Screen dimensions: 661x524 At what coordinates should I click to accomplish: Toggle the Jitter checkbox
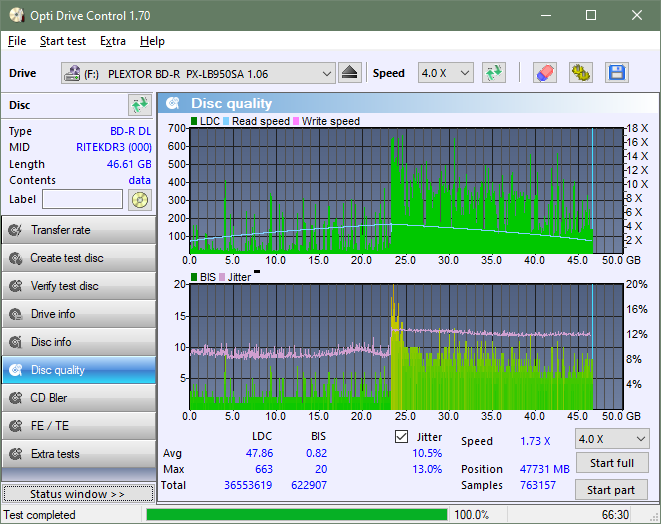pos(401,437)
